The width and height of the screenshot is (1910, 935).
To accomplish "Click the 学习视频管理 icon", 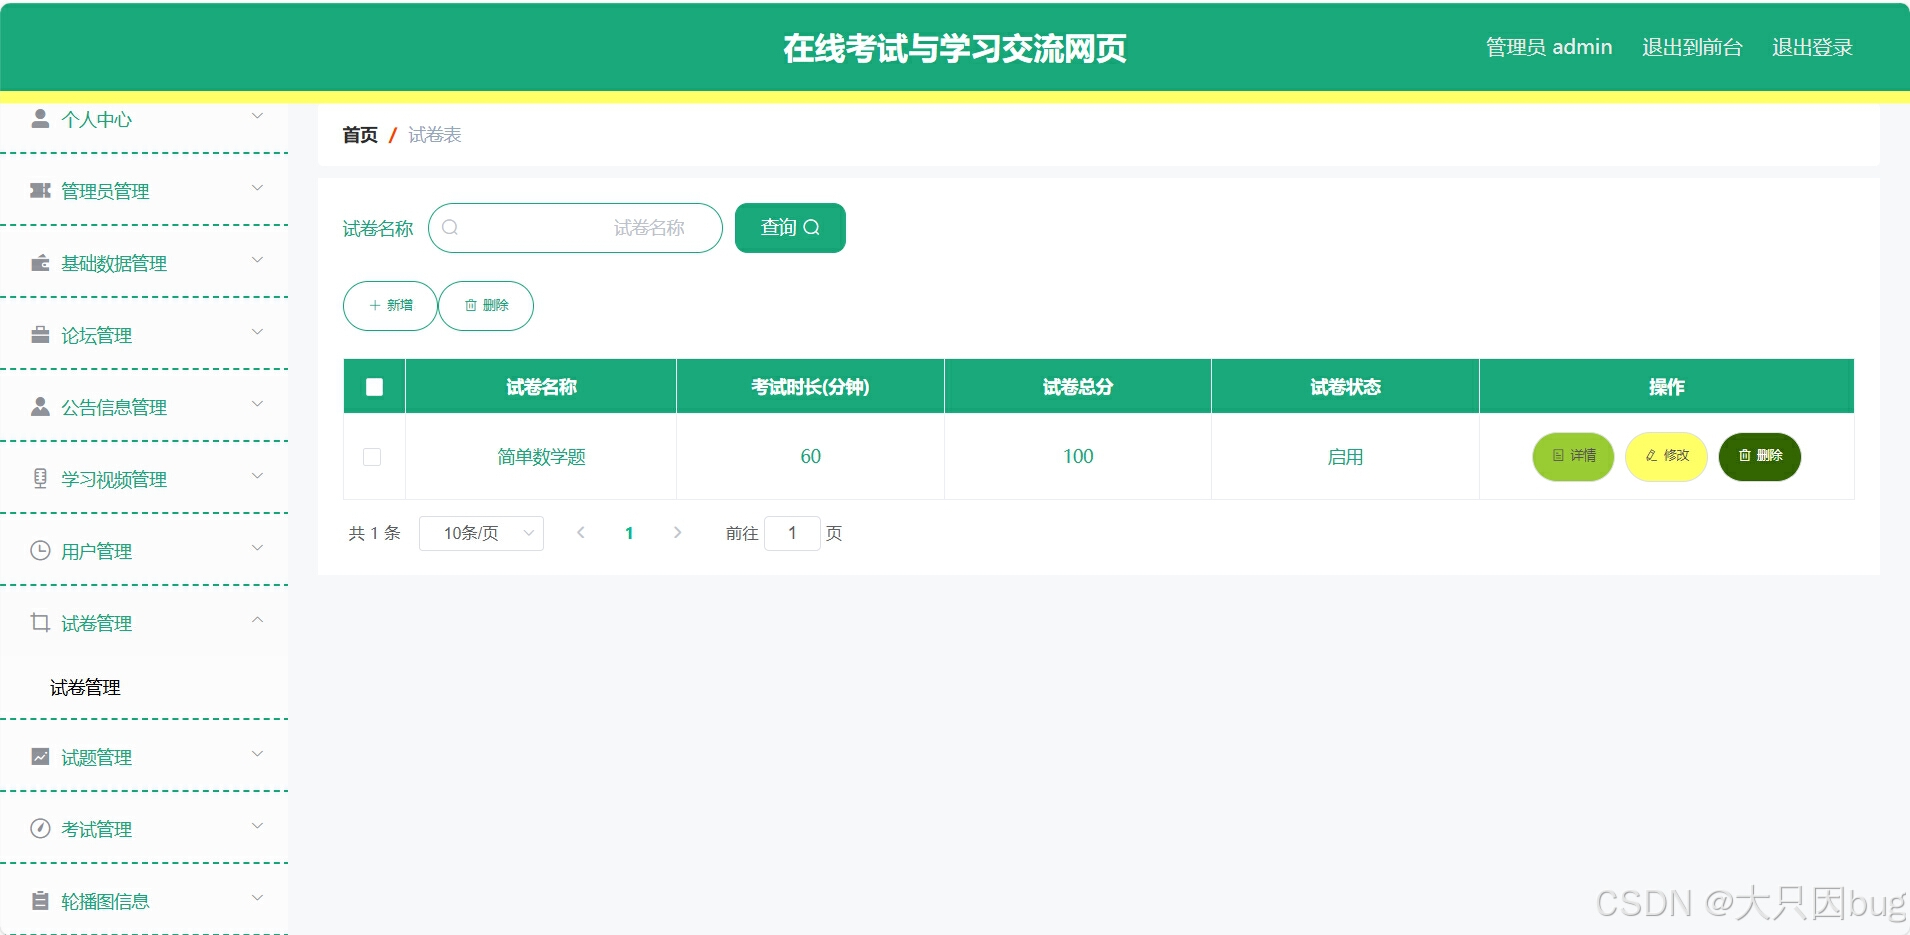I will (40, 479).
